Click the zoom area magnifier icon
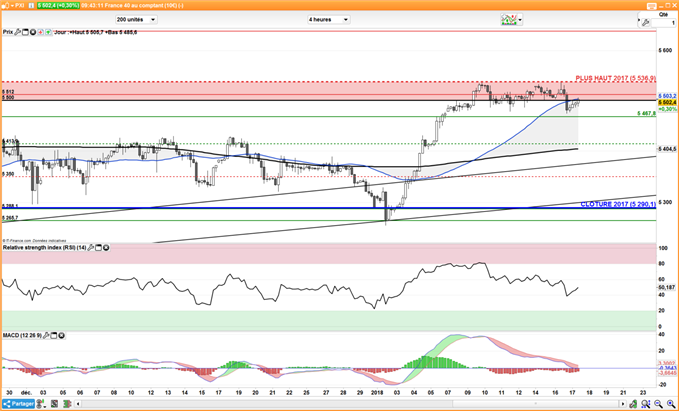 click(x=645, y=404)
